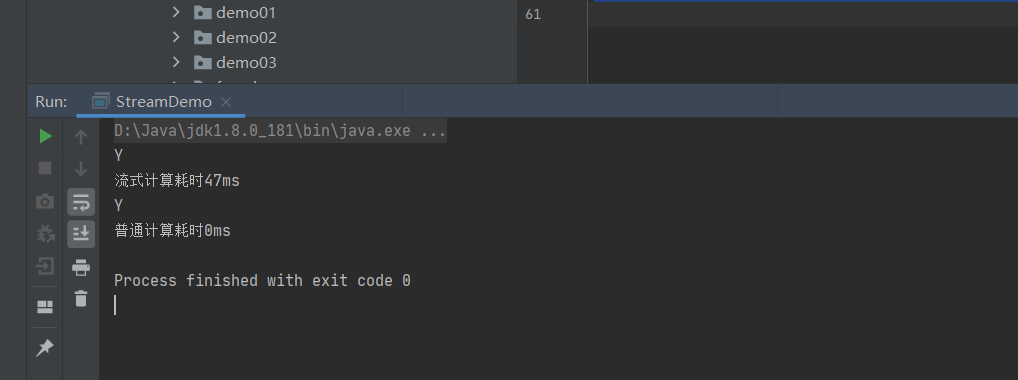The width and height of the screenshot is (1018, 380).
Task: Click the Up the Stack Trace arrow
Action: tap(81, 136)
